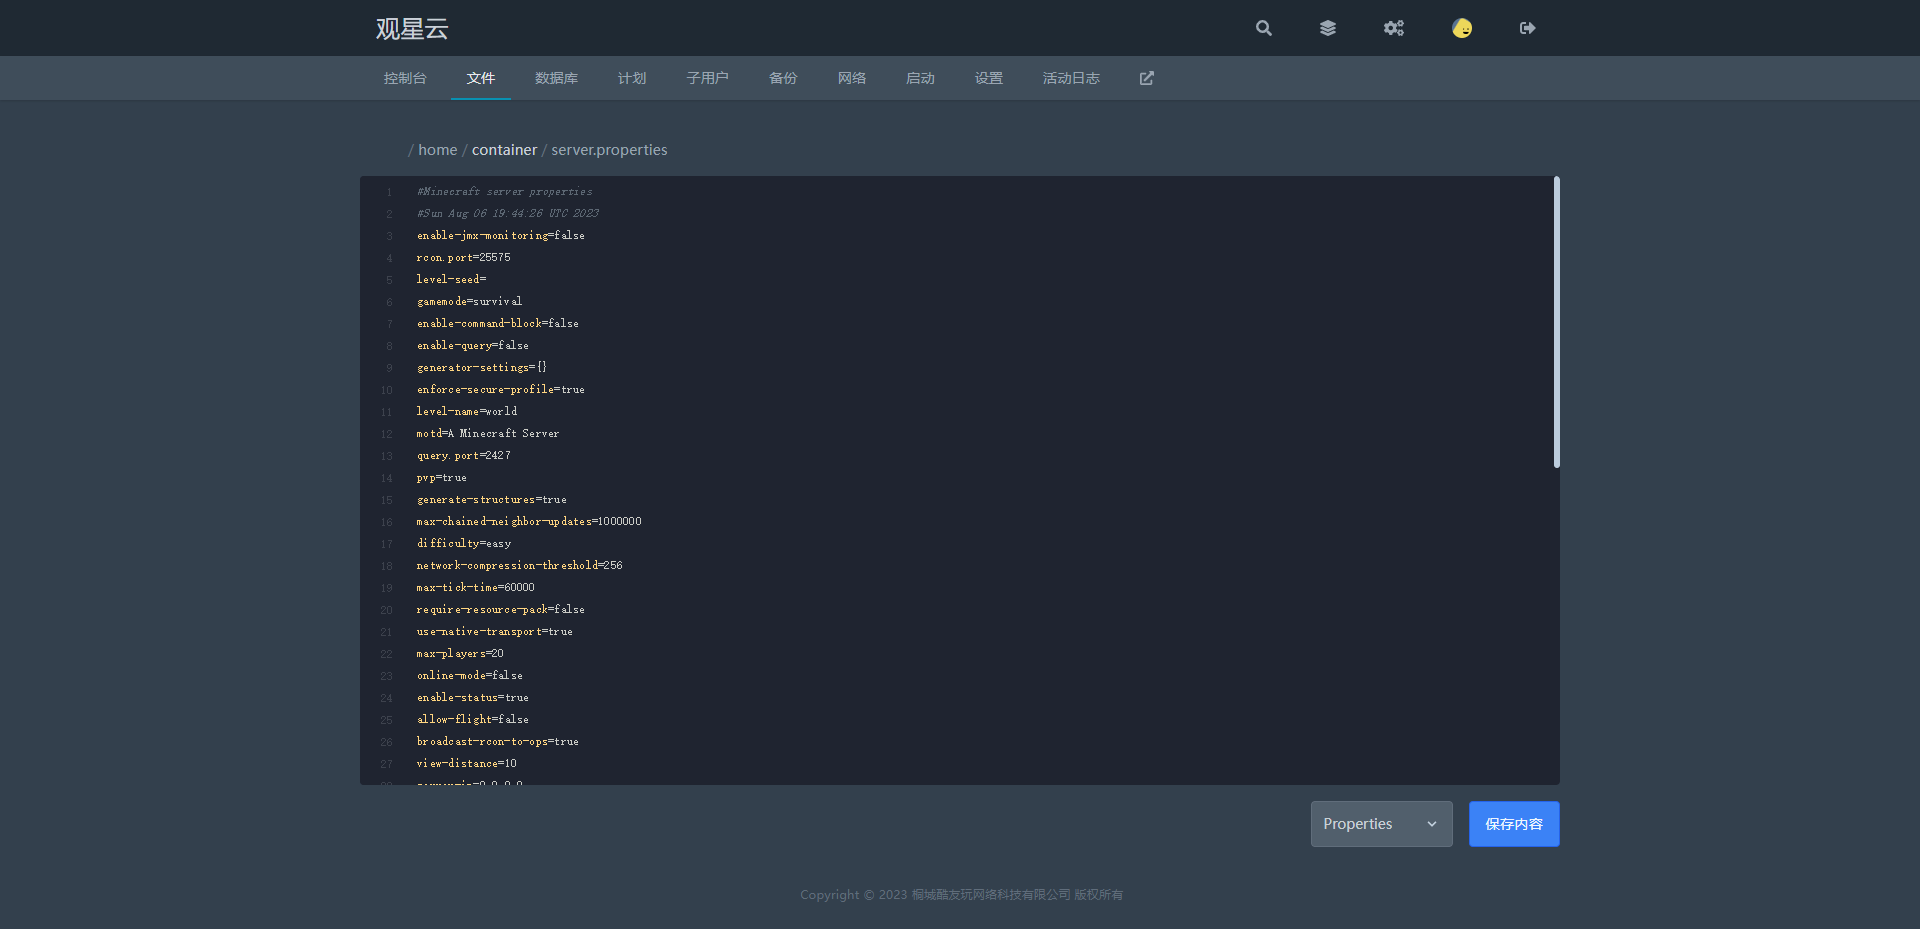Click the motd line in editor
Viewport: 1920px width, 929px height.
tap(488, 434)
